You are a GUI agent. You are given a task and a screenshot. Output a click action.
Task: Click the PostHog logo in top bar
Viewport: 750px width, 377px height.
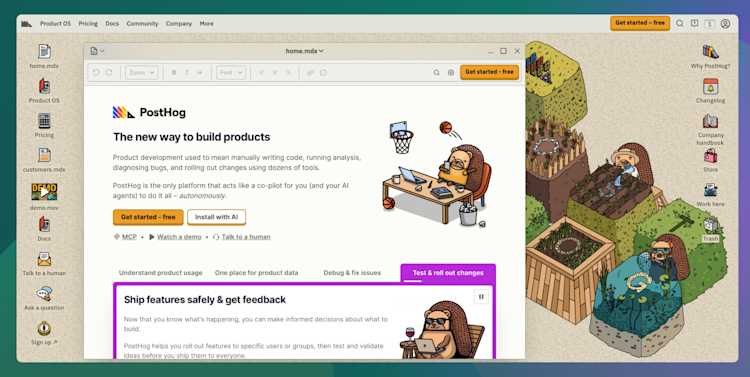coord(27,23)
